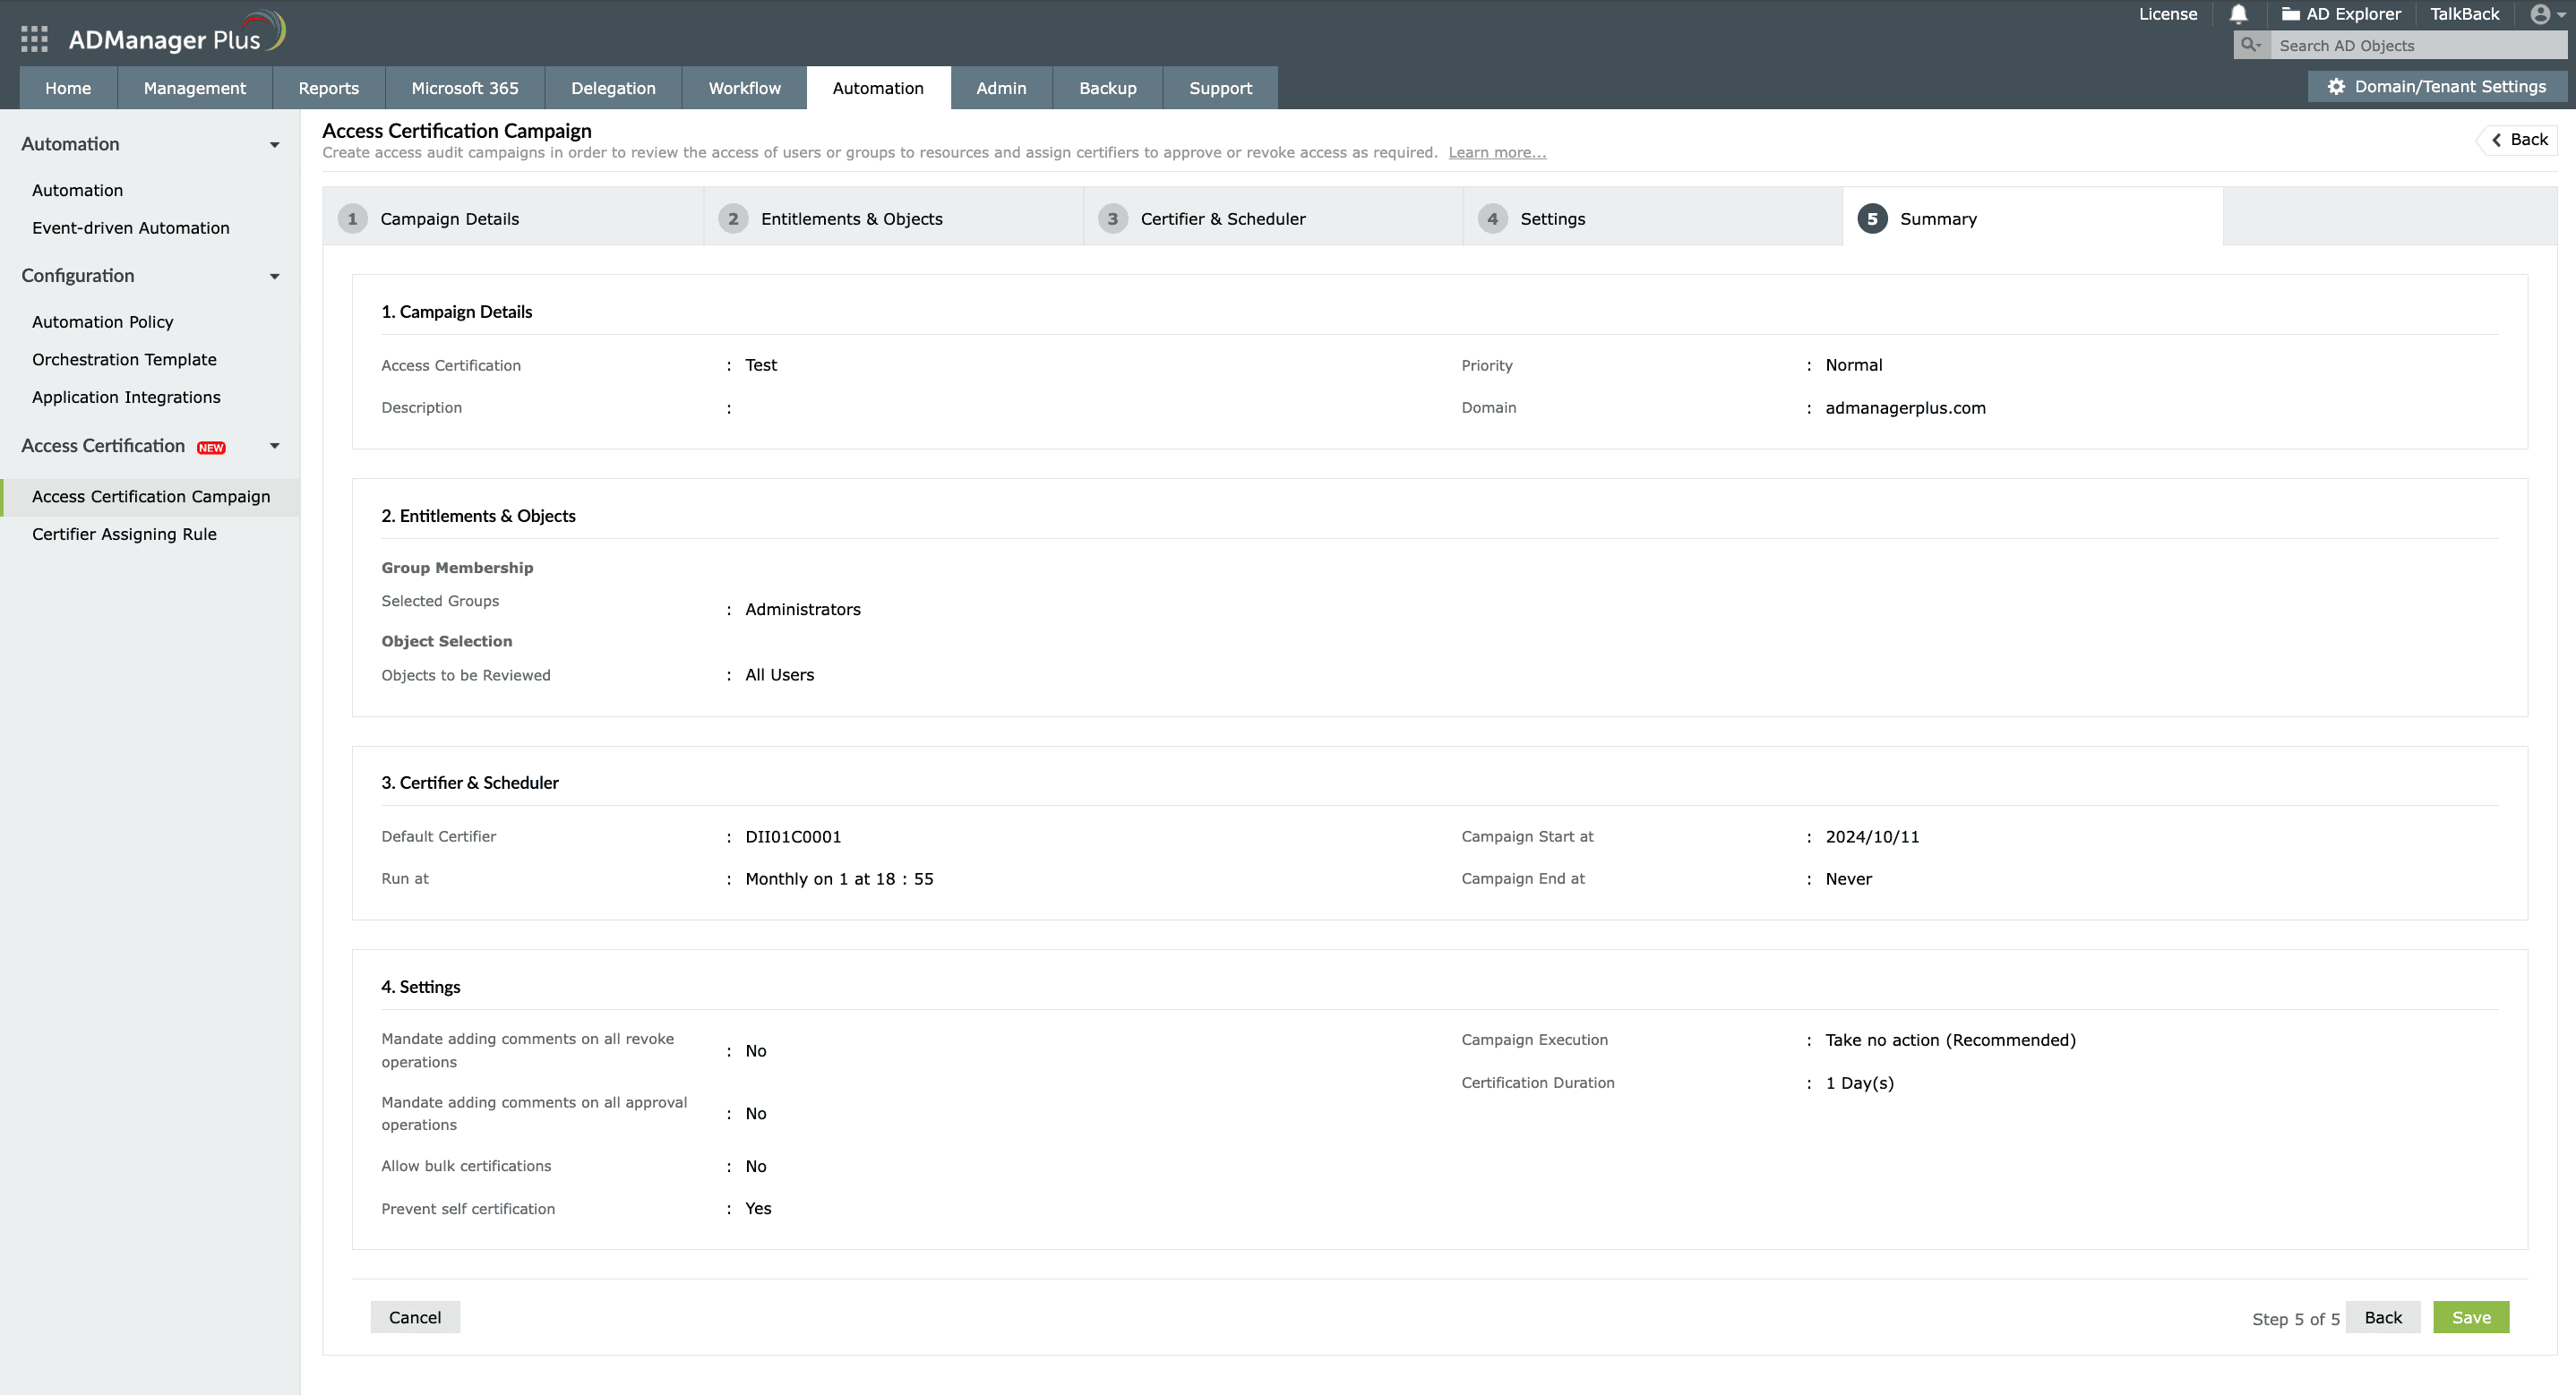Click the green Save button
Viewport: 2576px width, 1395px height.
2470,1317
